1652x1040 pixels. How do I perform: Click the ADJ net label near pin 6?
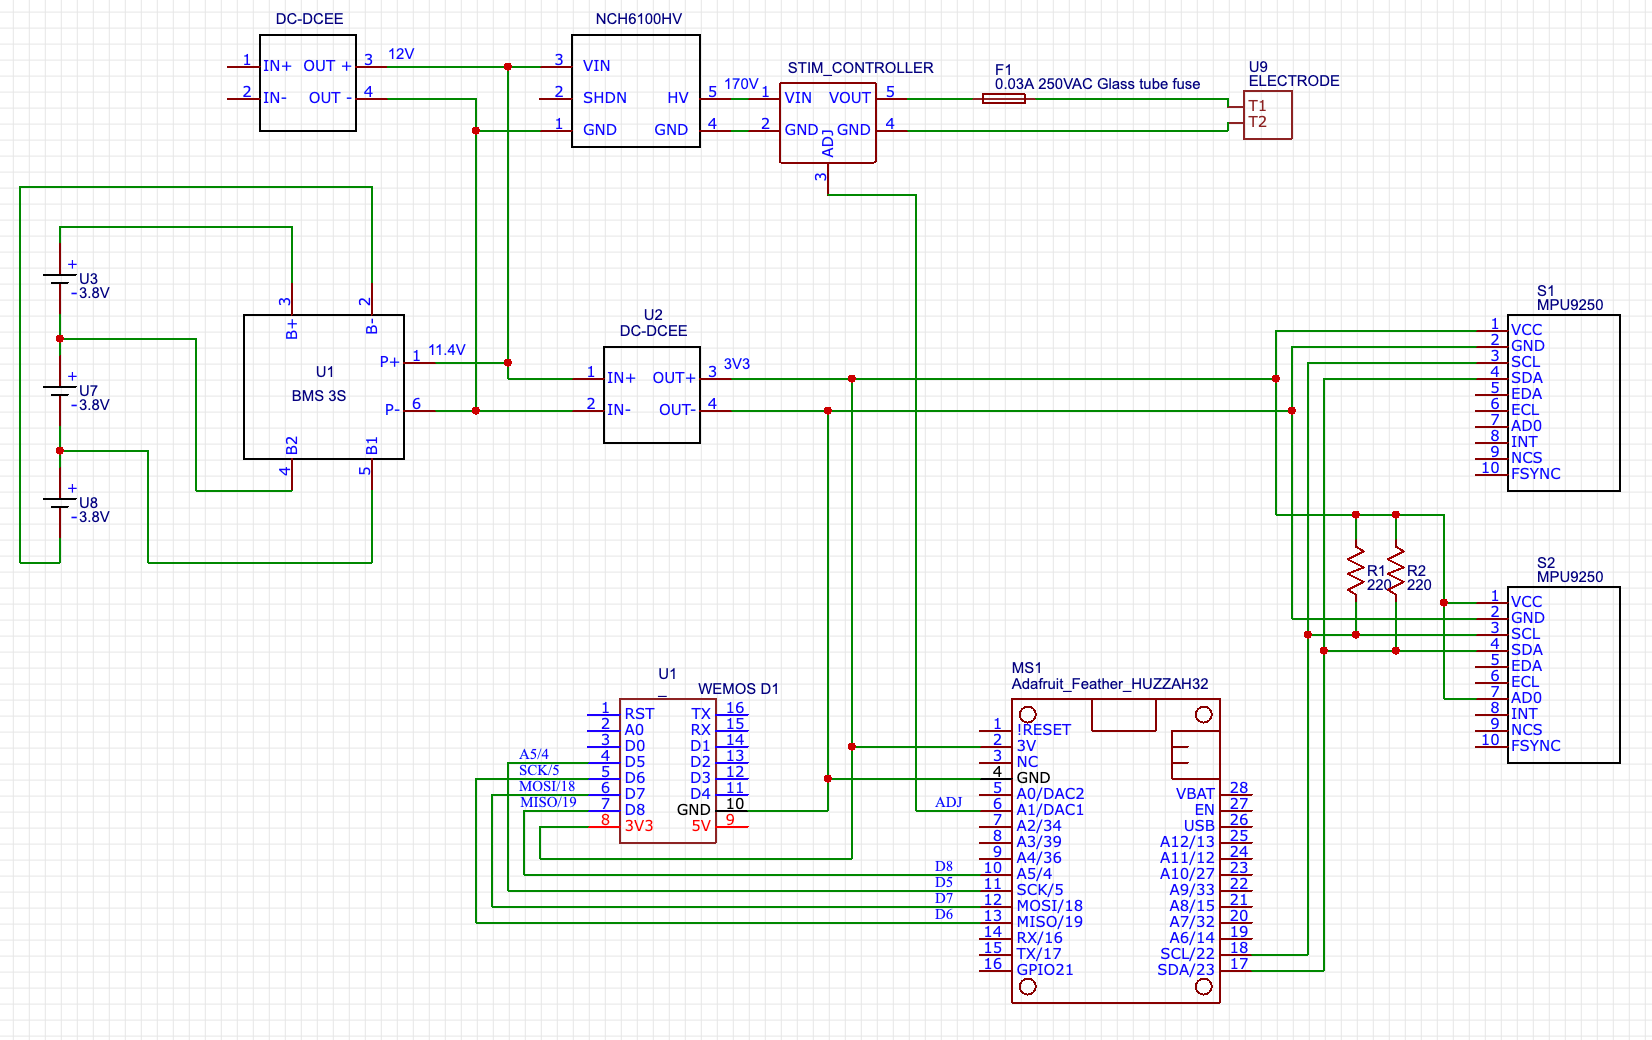coord(948,802)
